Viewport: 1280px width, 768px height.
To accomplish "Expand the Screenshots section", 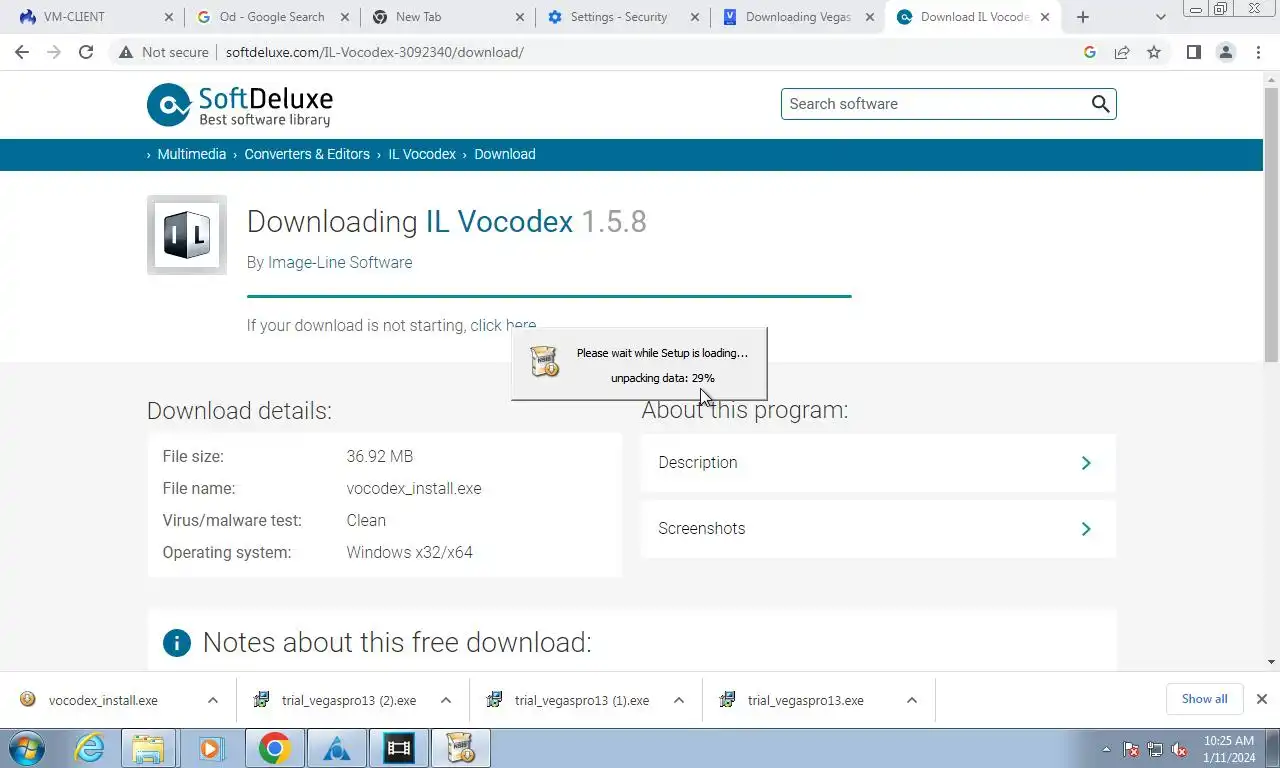I will 878,529.
